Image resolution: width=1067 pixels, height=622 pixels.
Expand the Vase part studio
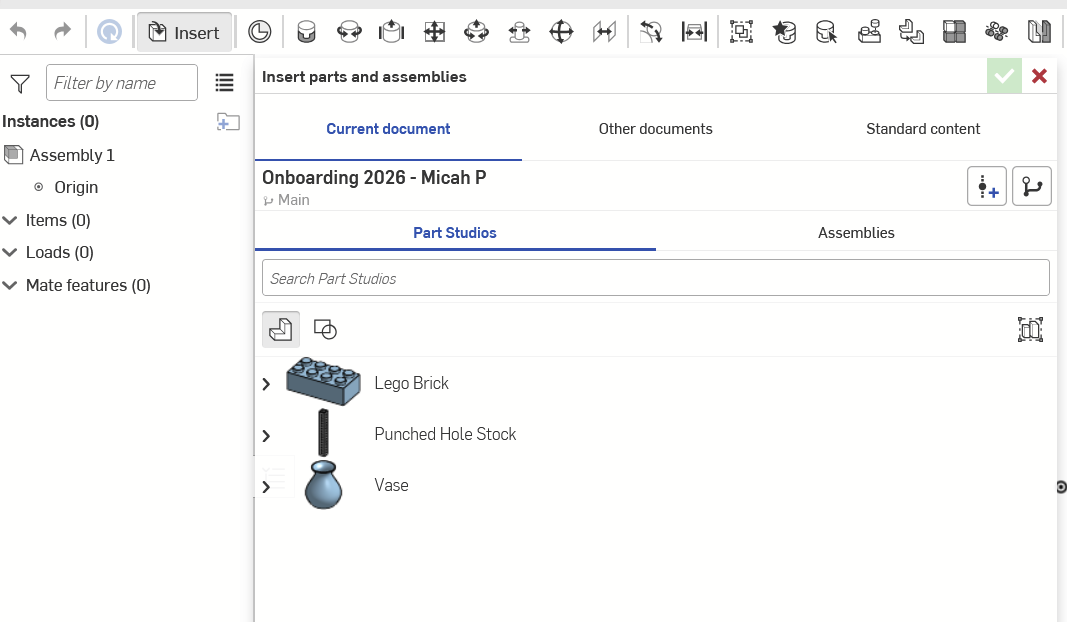pyautogui.click(x=266, y=487)
